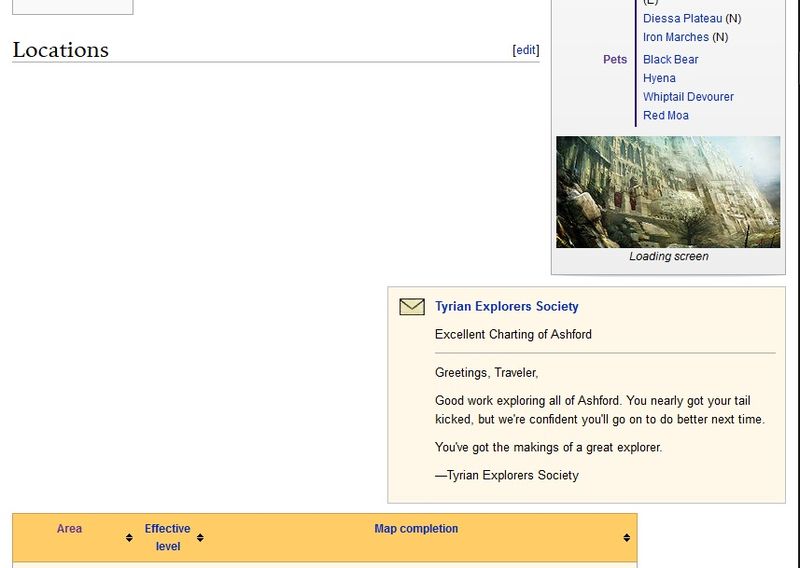800x568 pixels.
Task: Open the Iron Marches link
Action: click(x=676, y=37)
